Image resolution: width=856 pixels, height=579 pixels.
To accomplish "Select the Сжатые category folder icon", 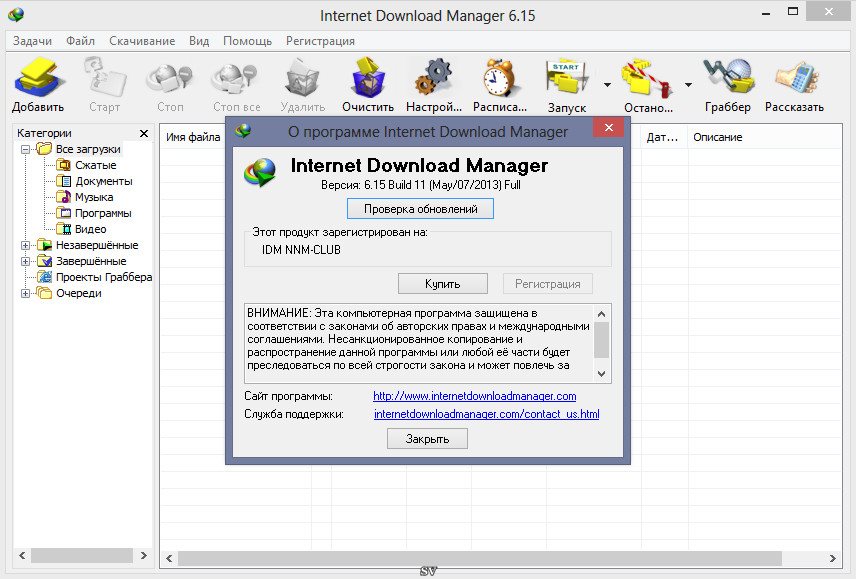I will click(x=64, y=165).
